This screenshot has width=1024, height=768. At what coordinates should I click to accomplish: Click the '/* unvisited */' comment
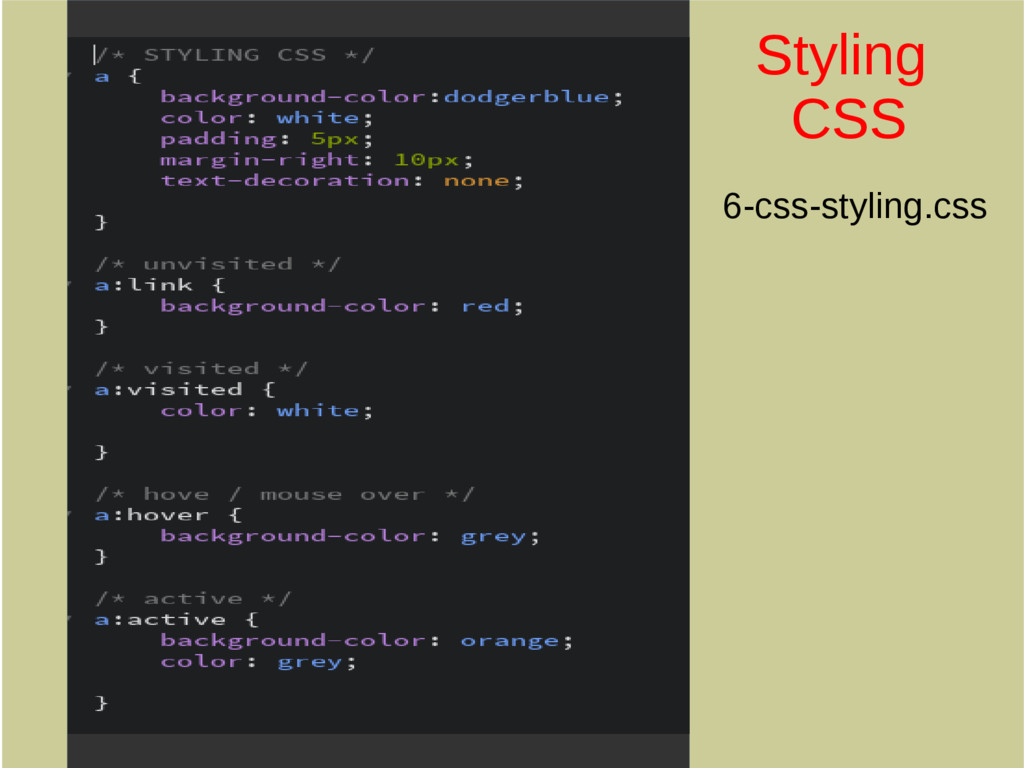tap(217, 264)
